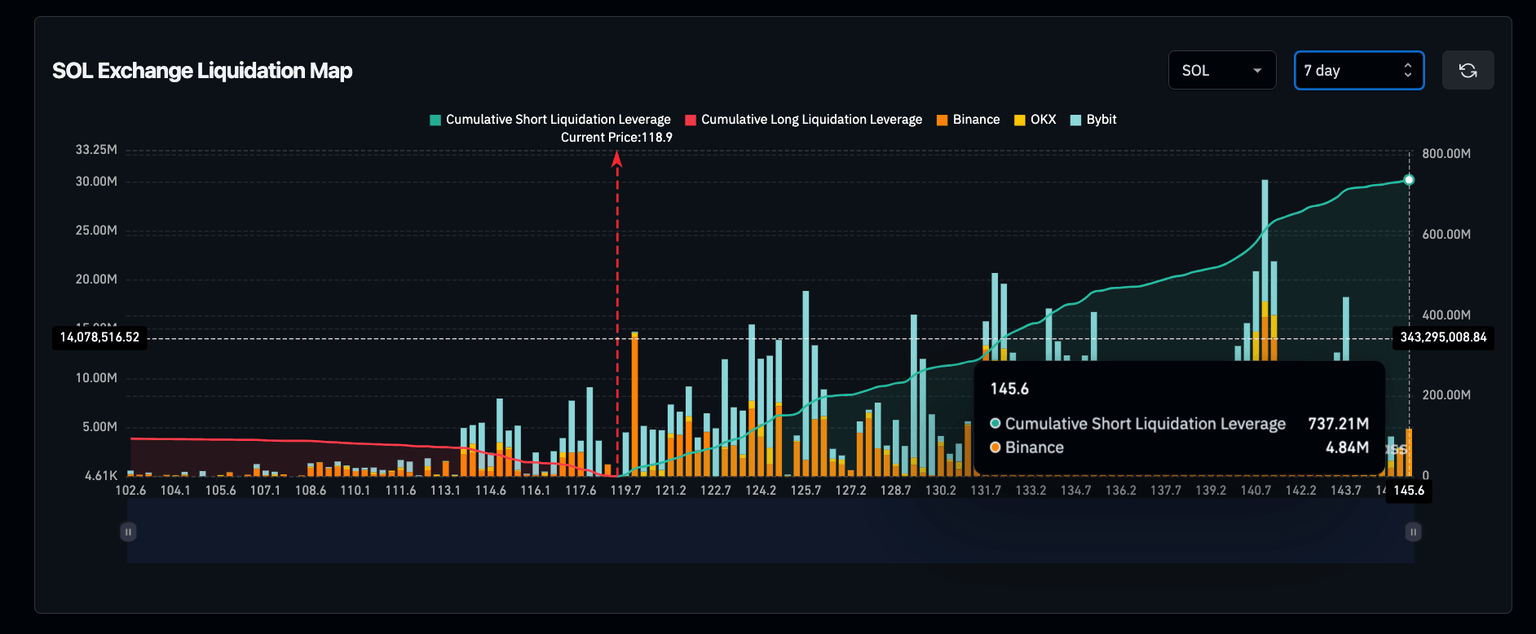Toggle Cumulative Short Liquidation Leverage legend
The width and height of the screenshot is (1536, 634).
point(550,119)
